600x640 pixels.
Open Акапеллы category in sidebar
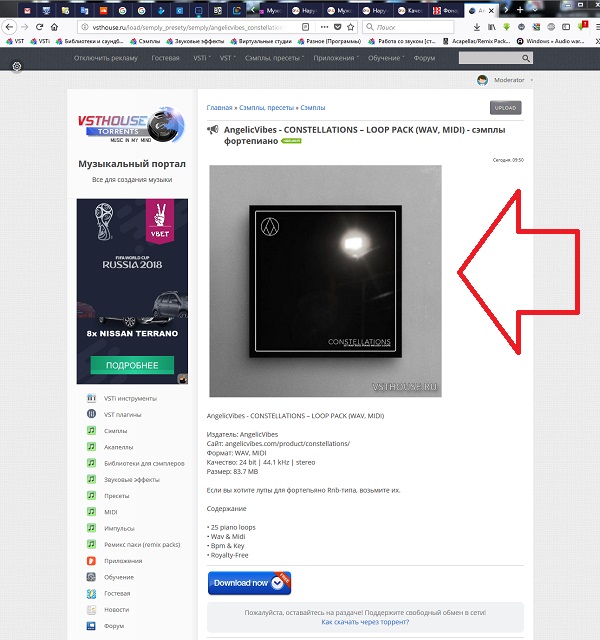pyautogui.click(x=118, y=447)
